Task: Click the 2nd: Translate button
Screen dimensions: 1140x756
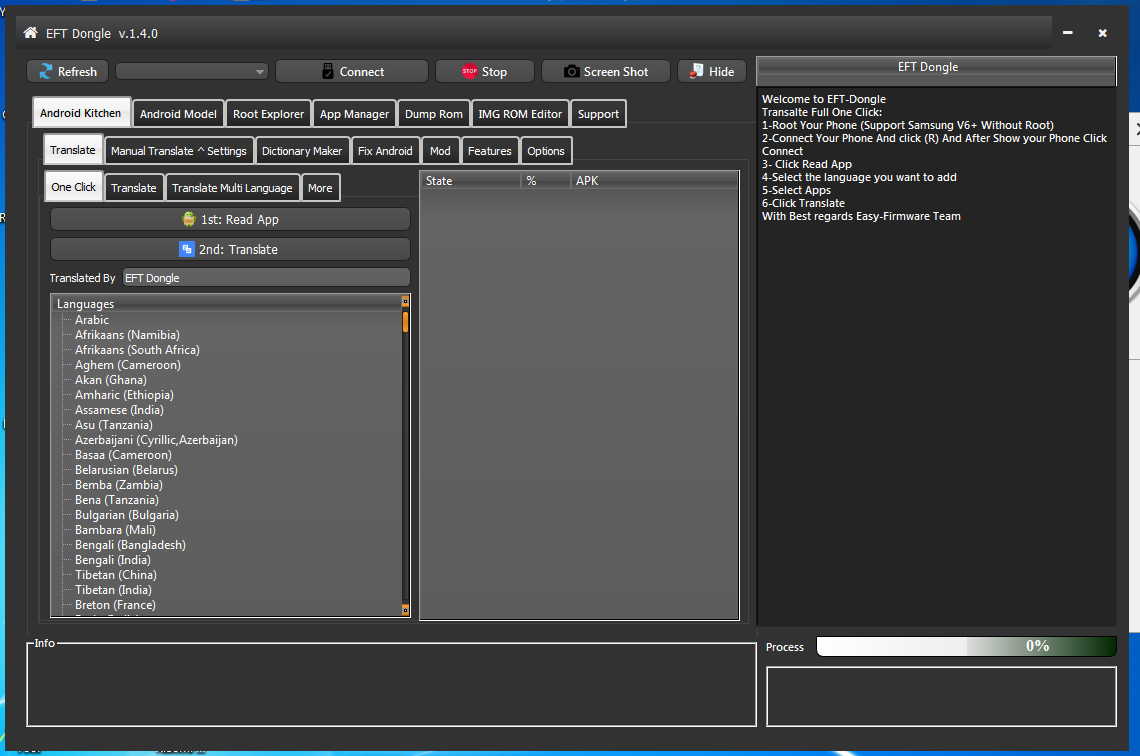Action: [x=230, y=248]
